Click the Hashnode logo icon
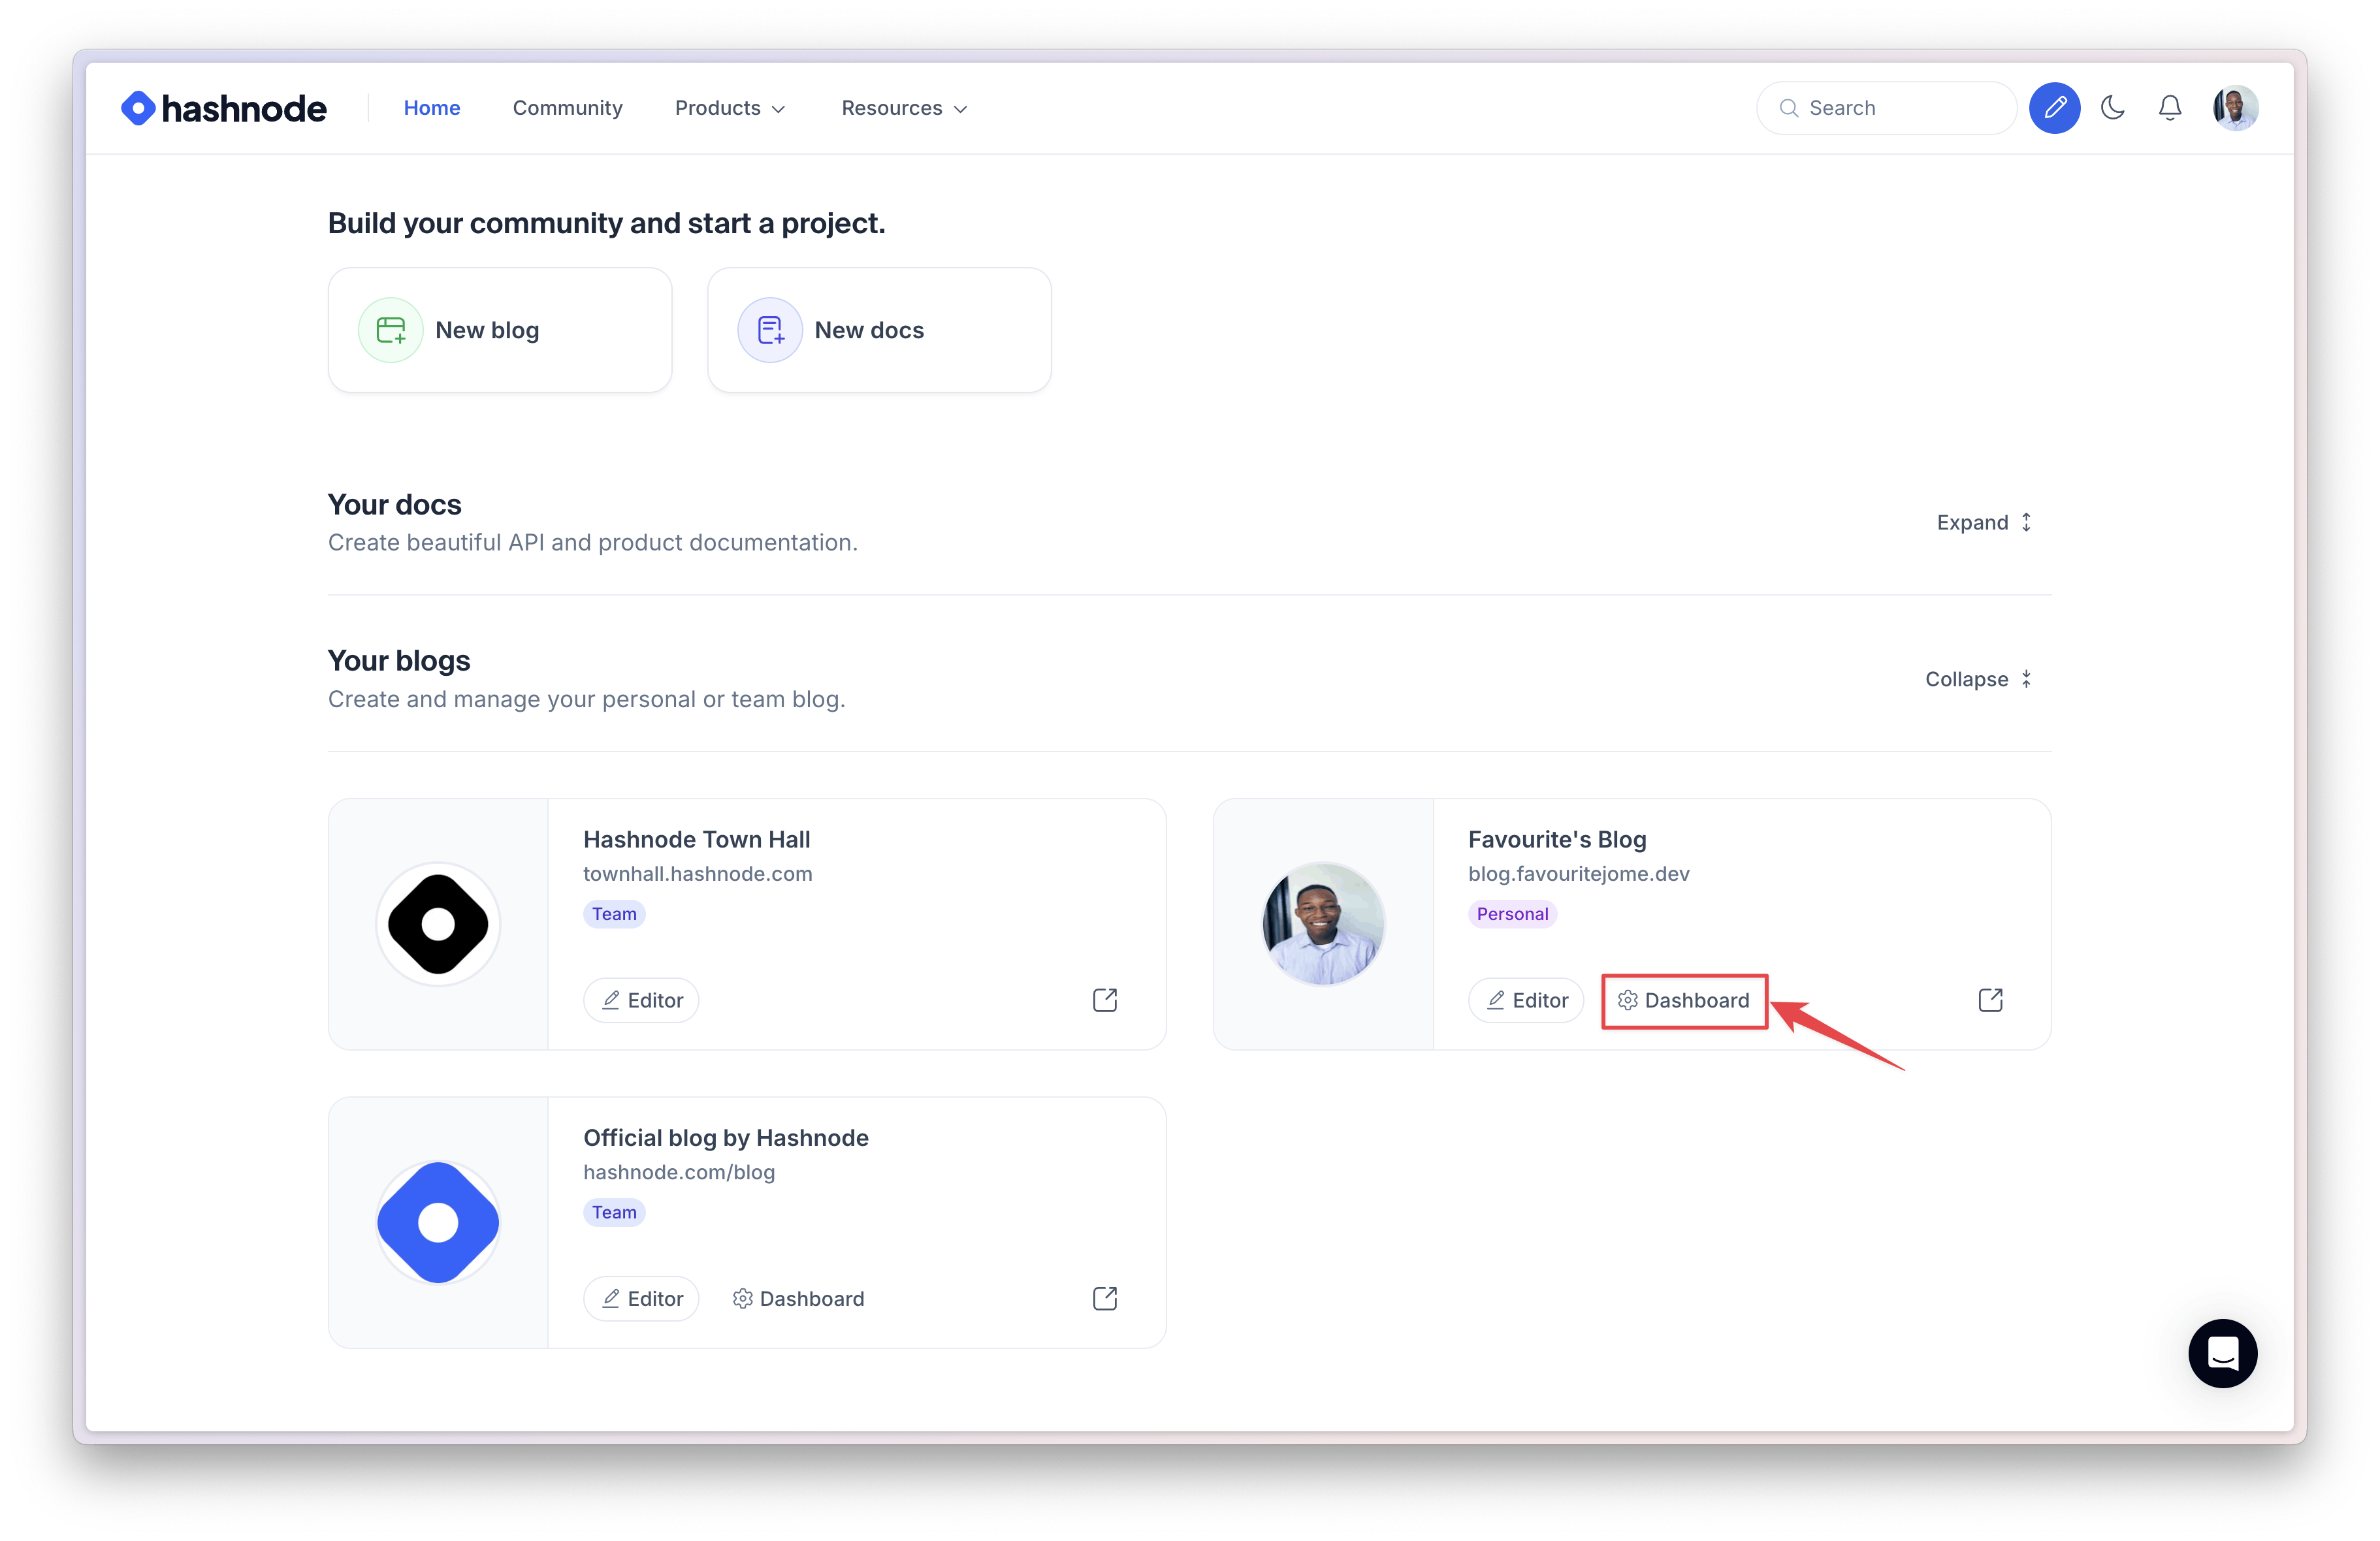The width and height of the screenshot is (2380, 1541). pos(135,108)
